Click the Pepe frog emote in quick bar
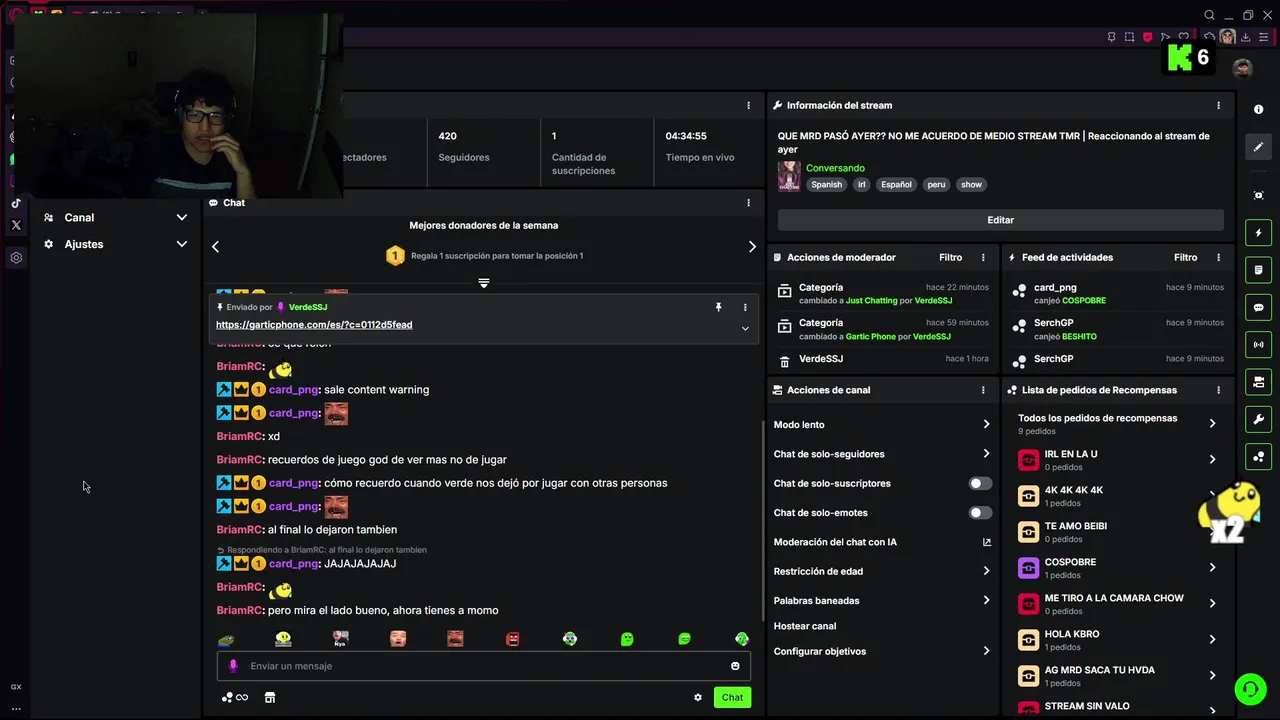Viewport: 1280px width, 720px height. (x=226, y=639)
